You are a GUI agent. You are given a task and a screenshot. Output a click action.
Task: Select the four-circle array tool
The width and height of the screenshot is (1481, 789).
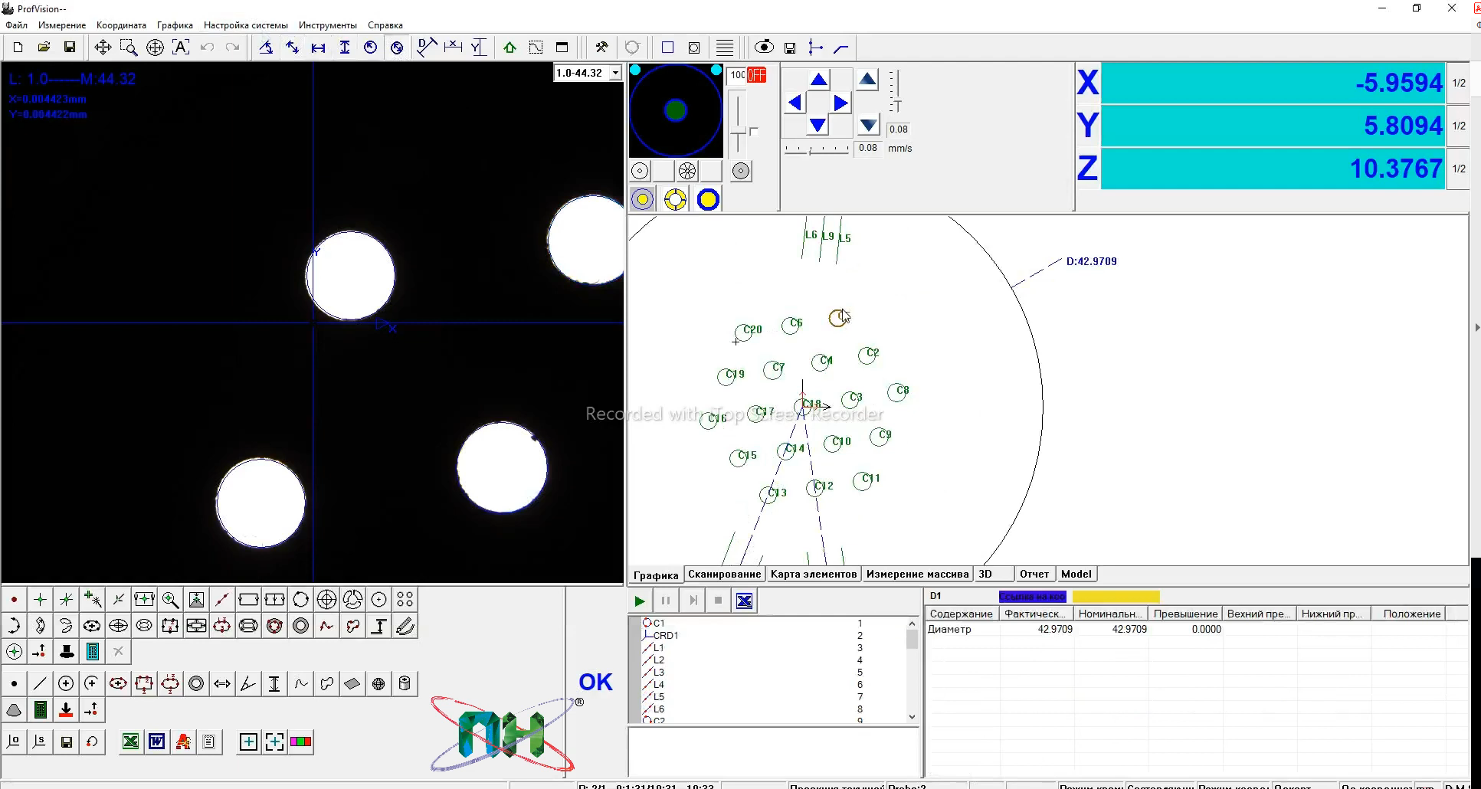pos(405,600)
